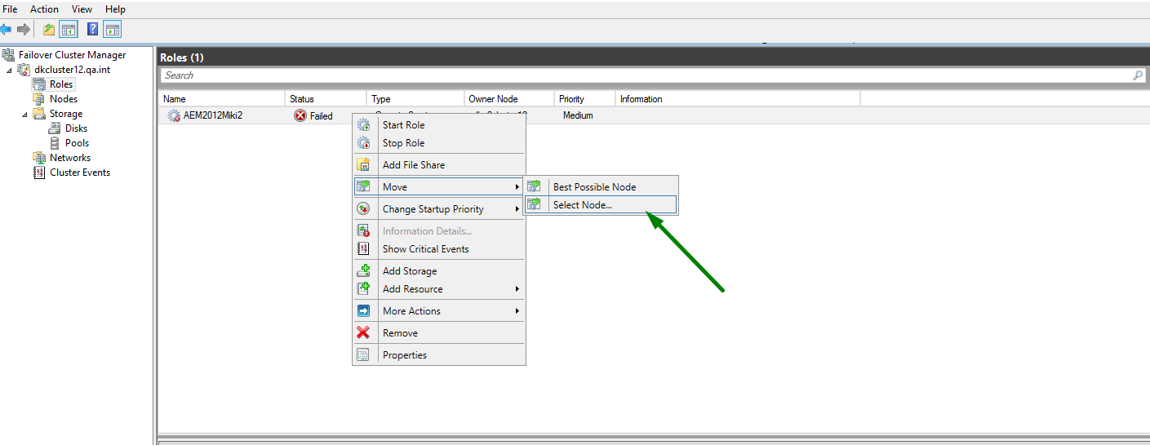This screenshot has width=1150, height=446.
Task: Click the Start Role gear icon
Action: [x=363, y=125]
